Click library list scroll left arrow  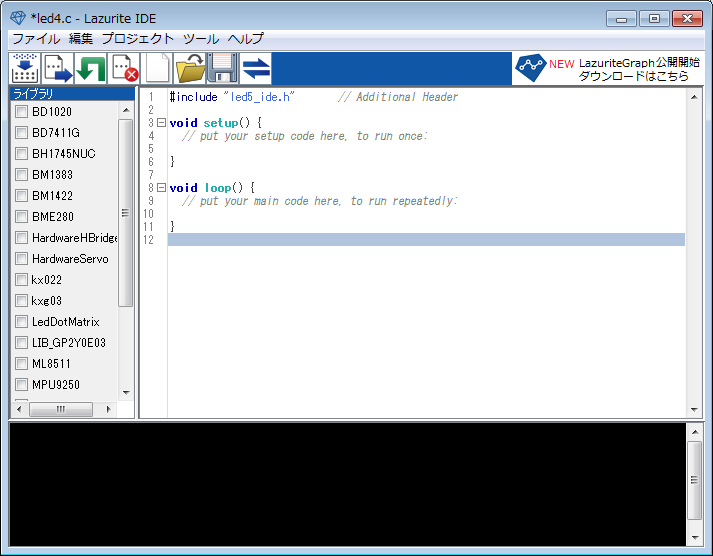tap(19, 409)
